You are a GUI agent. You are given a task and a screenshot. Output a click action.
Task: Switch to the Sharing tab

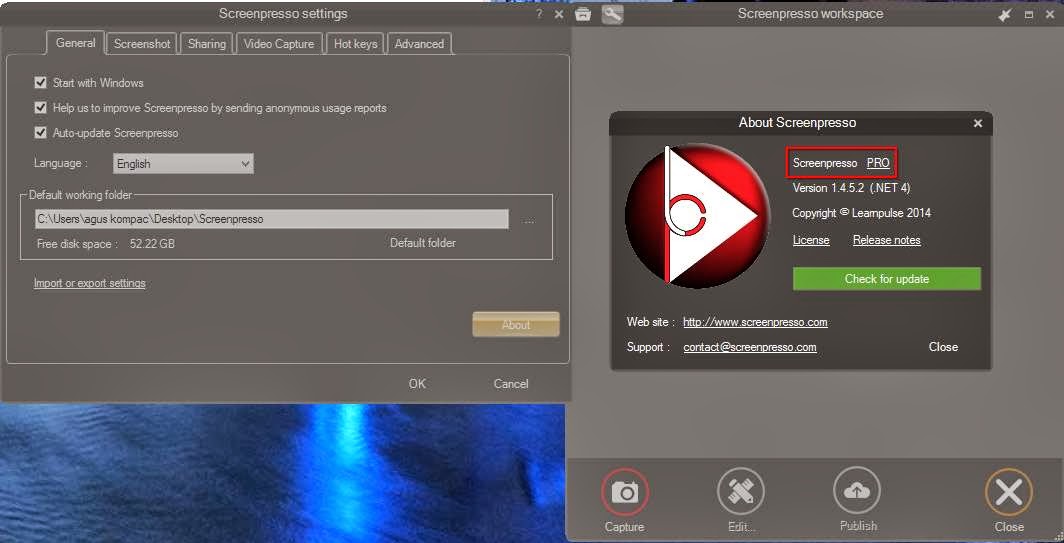point(206,44)
